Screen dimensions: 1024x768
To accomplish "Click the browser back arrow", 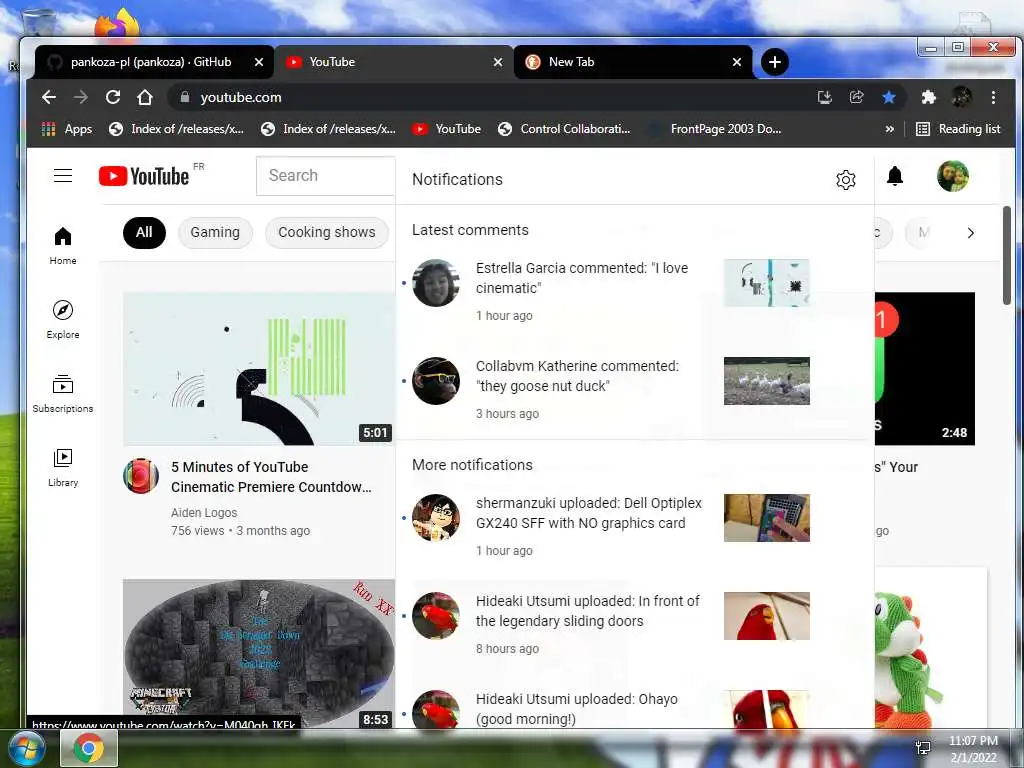I will [49, 97].
